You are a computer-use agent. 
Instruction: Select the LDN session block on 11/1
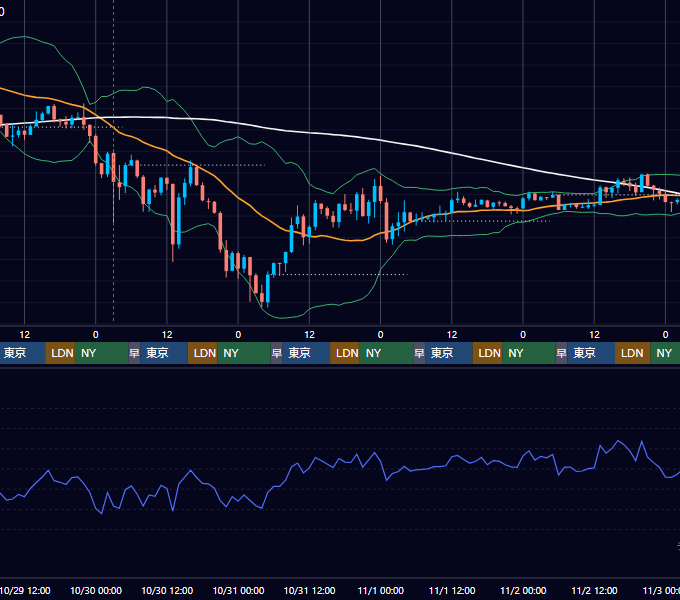[x=487, y=353]
